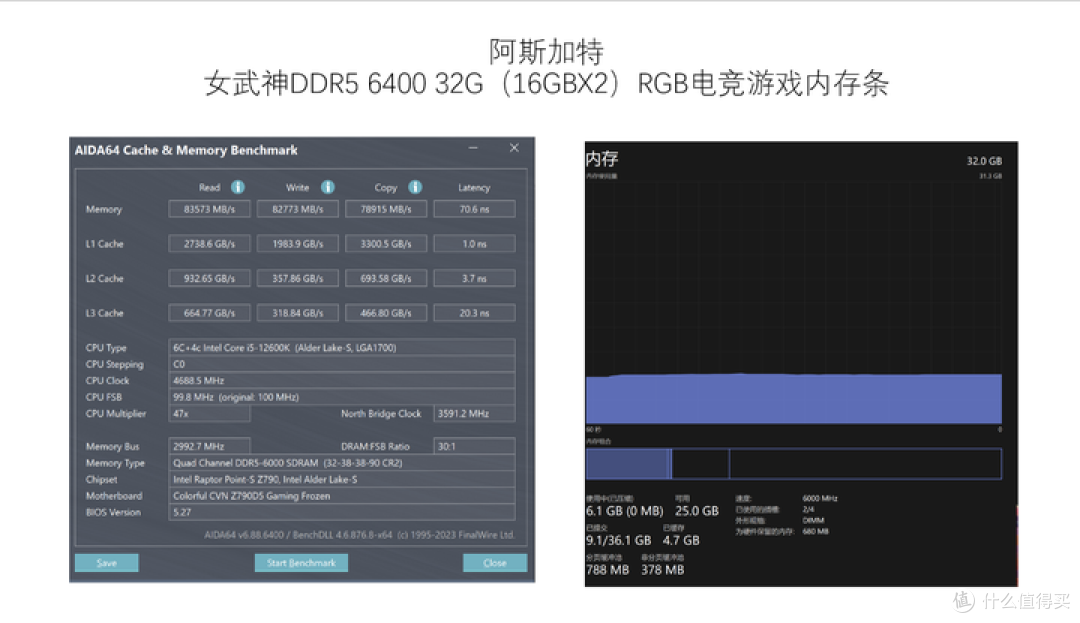Click the CPU Clock 4688.5 MHz field
The width and height of the screenshot is (1080, 623).
point(342,381)
